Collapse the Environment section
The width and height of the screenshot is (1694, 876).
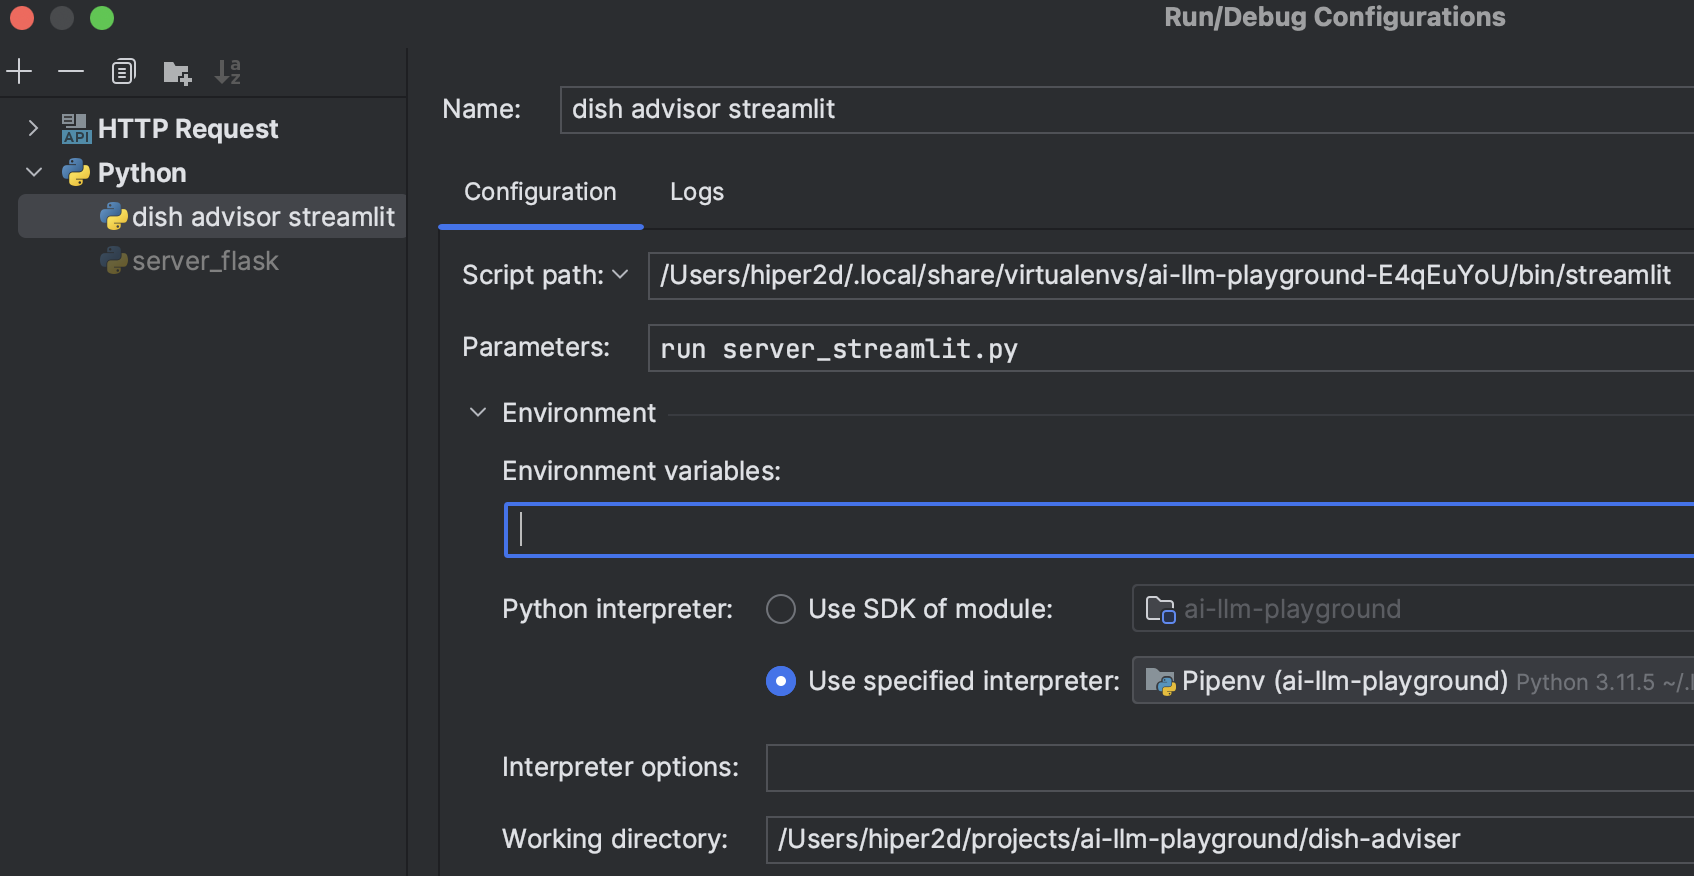pyautogui.click(x=478, y=412)
